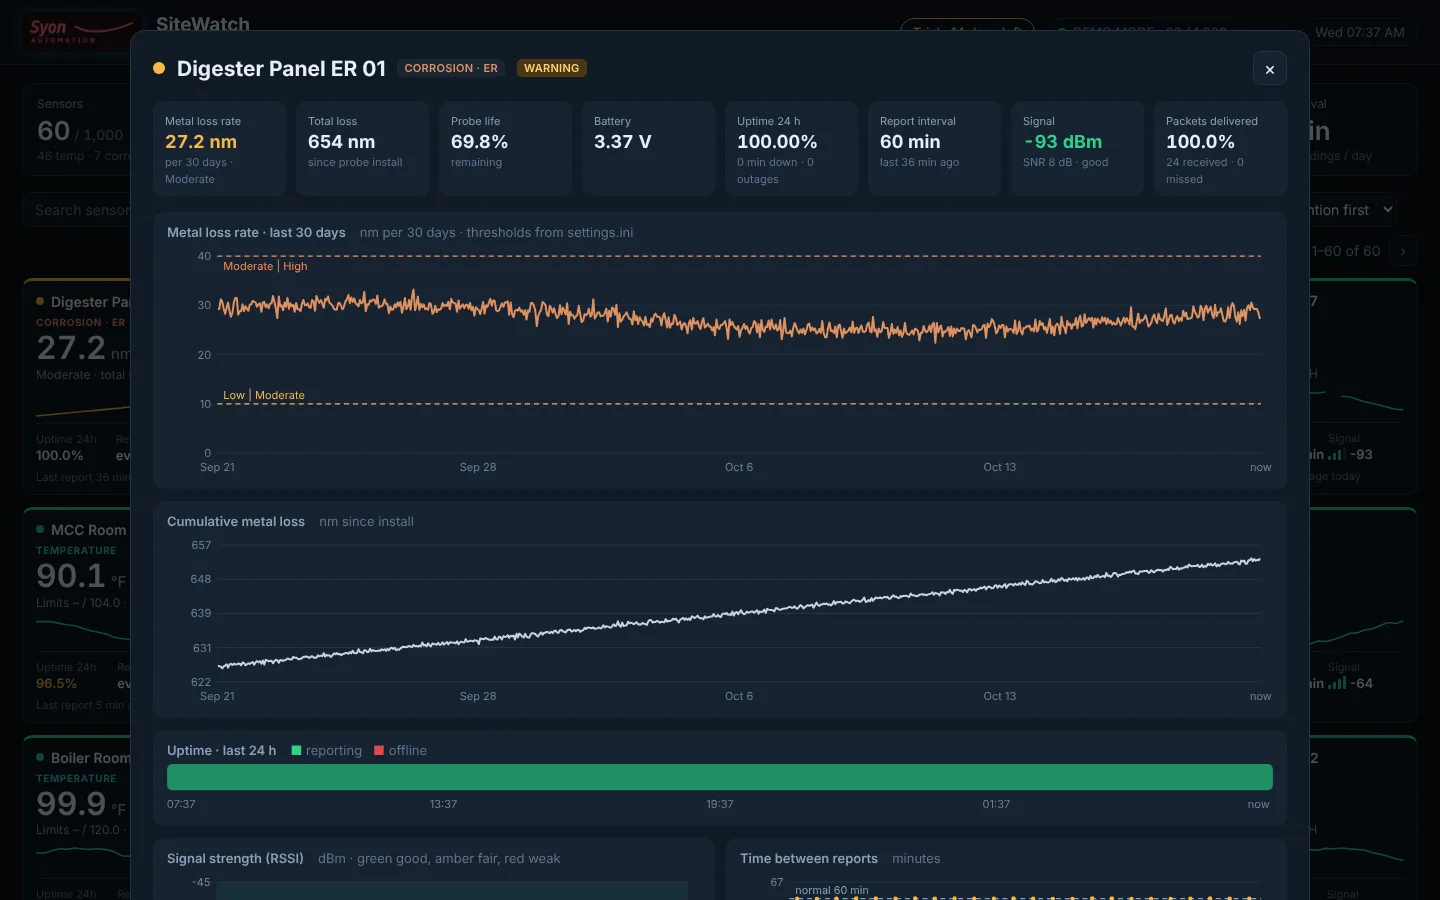
Task: Close the Digester Panel ER 01 dialog
Action: [x=1269, y=69]
